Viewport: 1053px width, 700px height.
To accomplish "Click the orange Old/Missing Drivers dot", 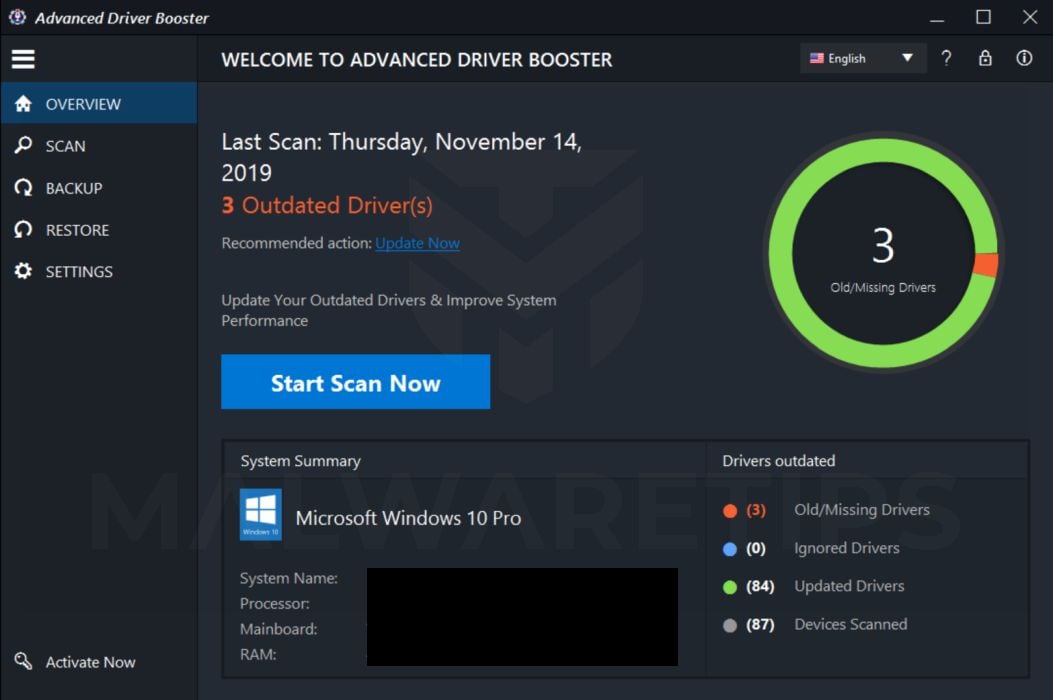I will (730, 511).
